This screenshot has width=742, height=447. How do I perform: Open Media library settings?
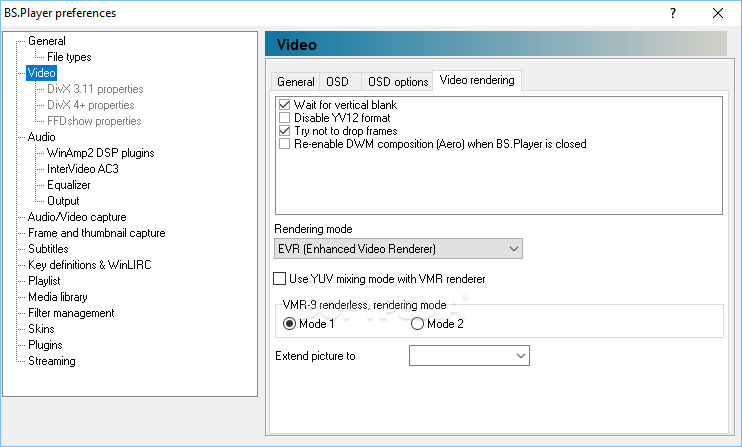click(58, 297)
